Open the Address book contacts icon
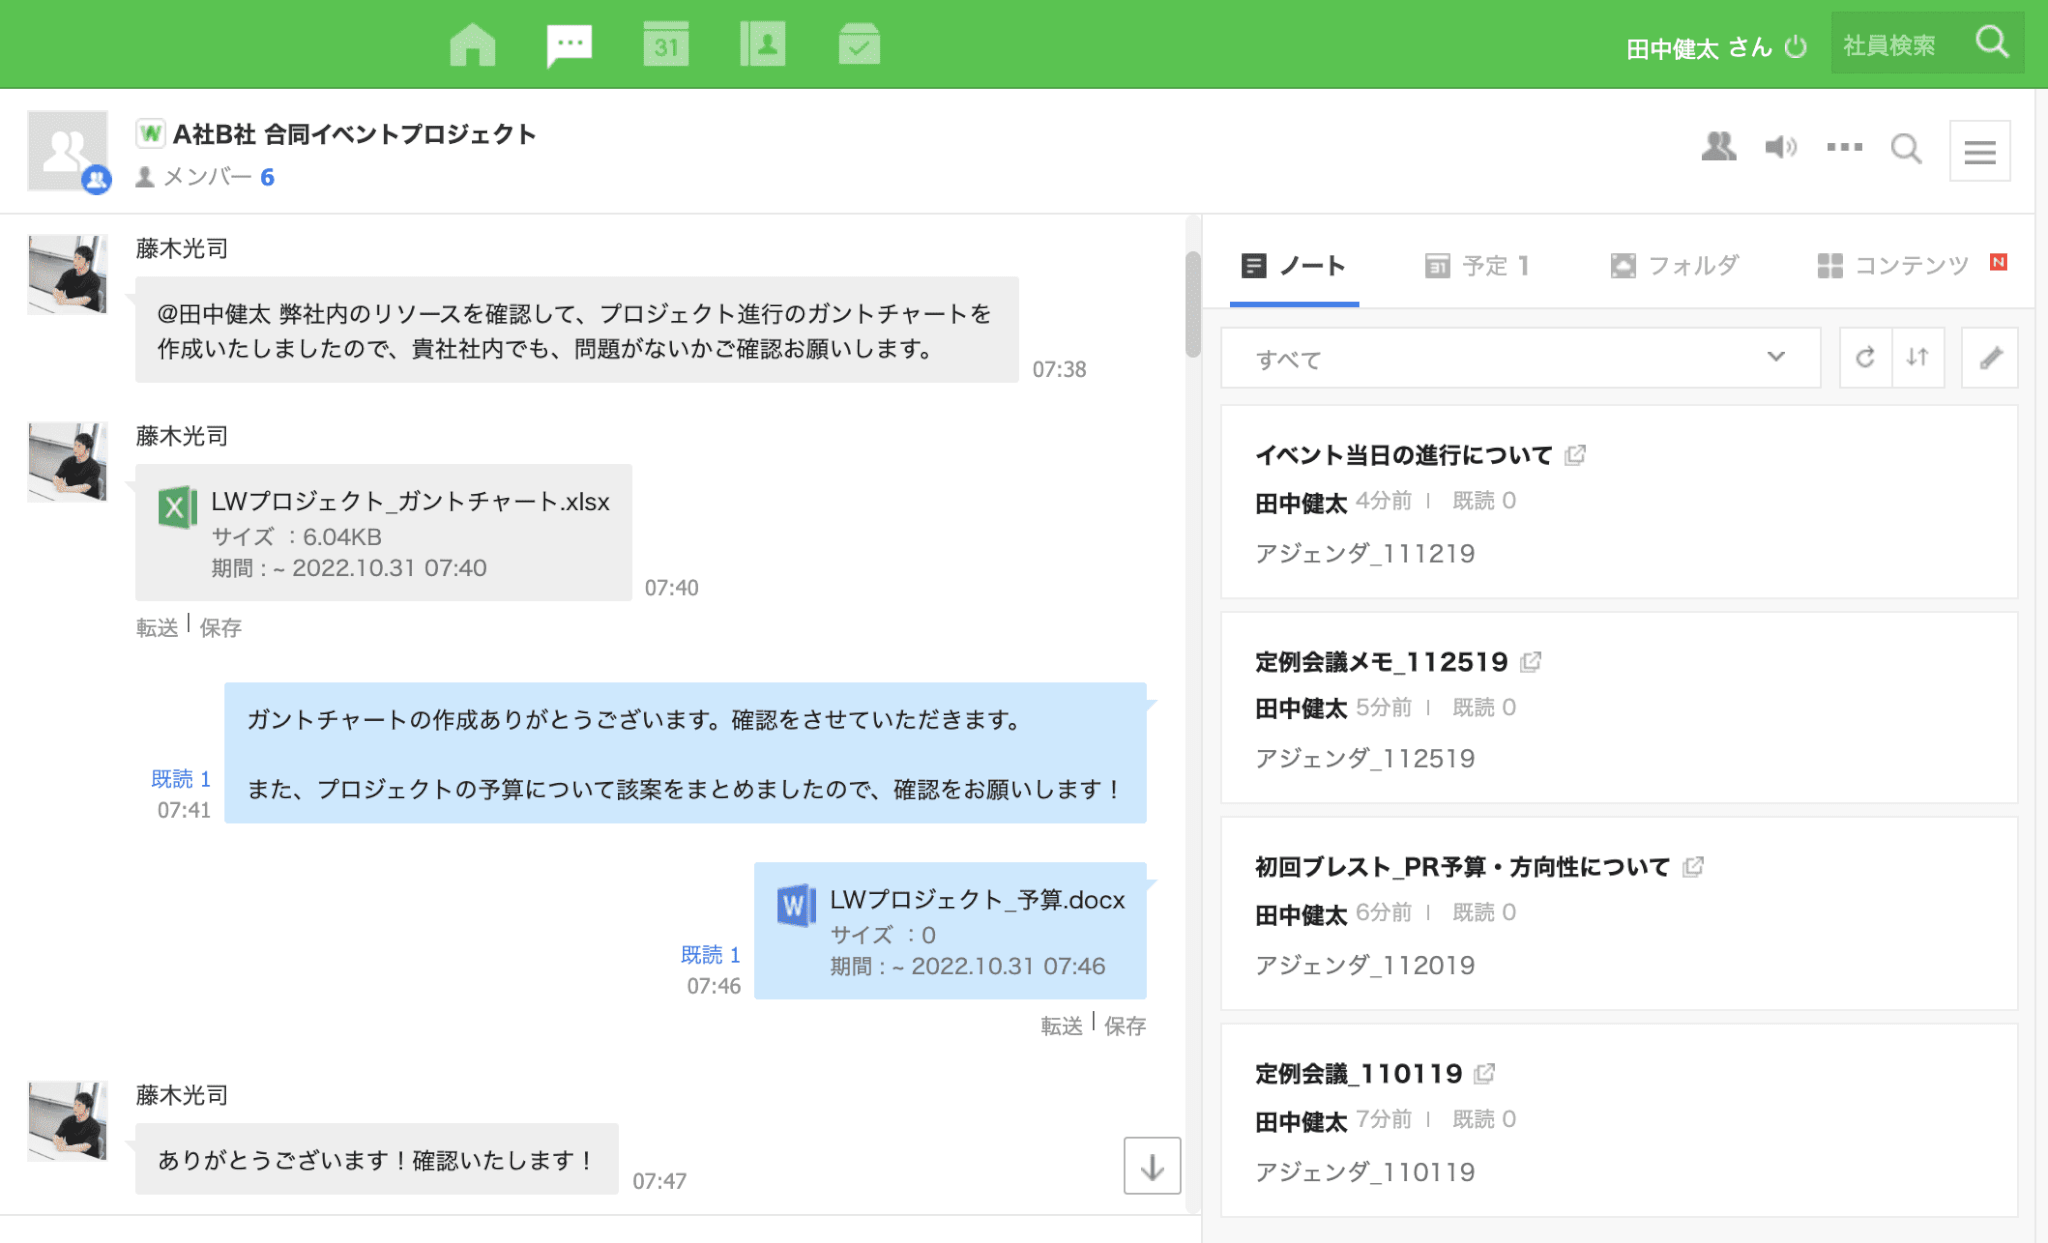The height and width of the screenshot is (1243, 2048). click(762, 45)
